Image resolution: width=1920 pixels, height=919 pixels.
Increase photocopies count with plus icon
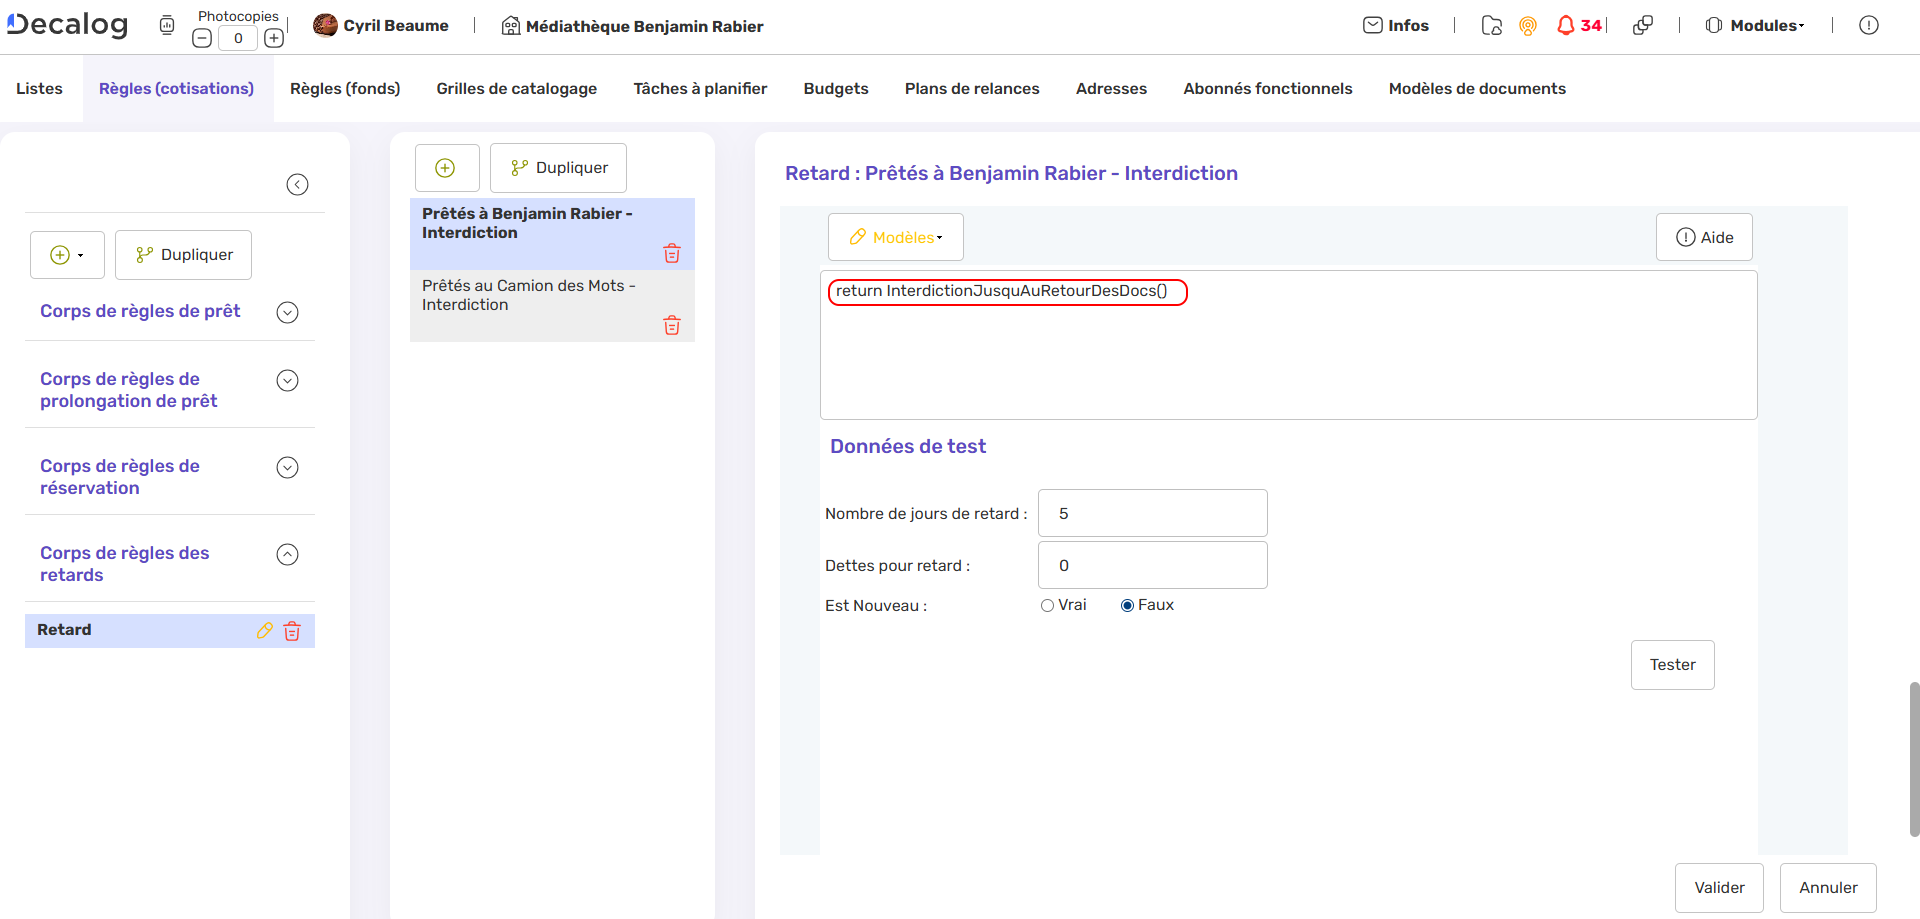(274, 39)
